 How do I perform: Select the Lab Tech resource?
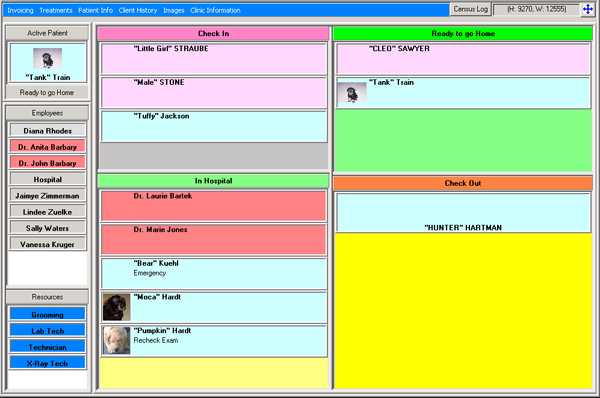click(x=47, y=331)
